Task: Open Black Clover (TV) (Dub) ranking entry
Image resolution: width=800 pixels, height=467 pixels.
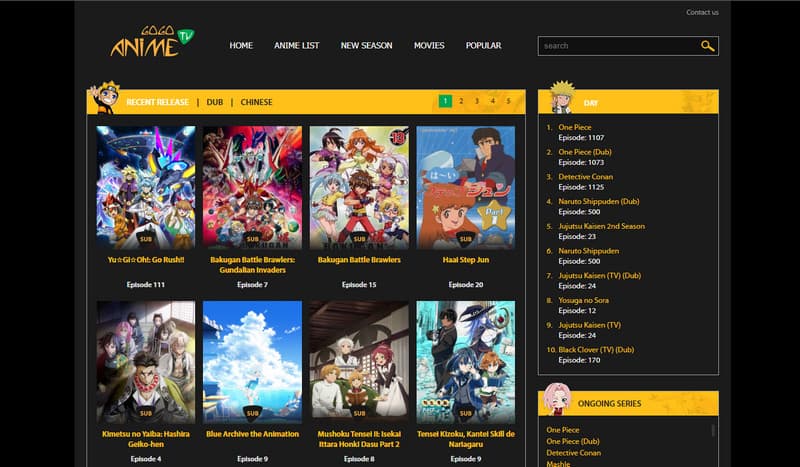Action: [x=596, y=350]
